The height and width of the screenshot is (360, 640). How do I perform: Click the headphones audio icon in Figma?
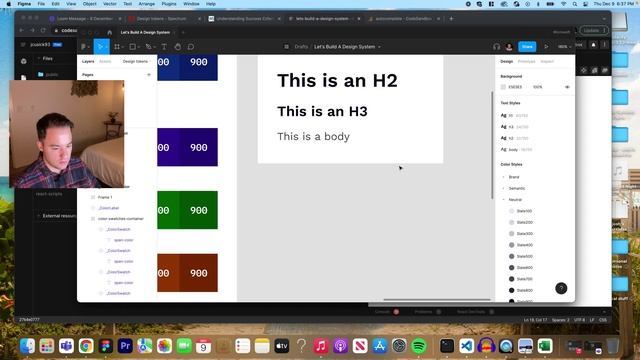(496, 47)
